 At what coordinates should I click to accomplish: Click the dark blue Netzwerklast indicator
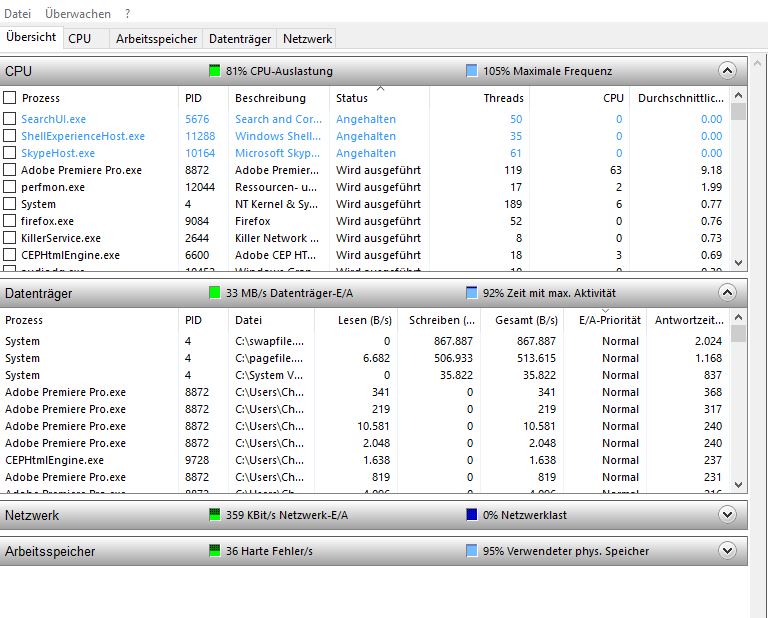click(x=472, y=515)
